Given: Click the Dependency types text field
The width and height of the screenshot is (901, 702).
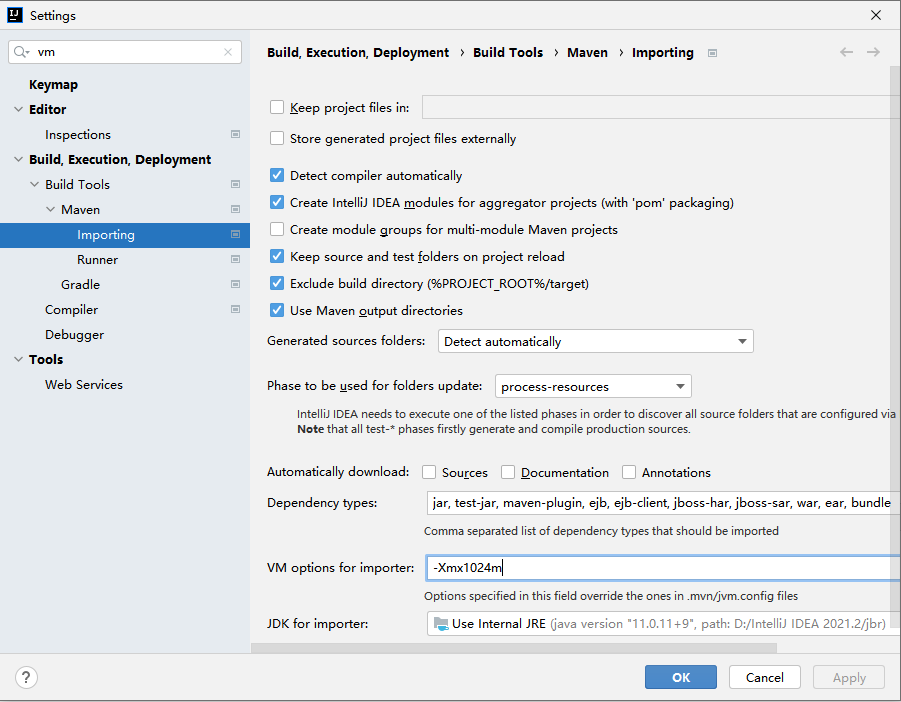Looking at the screenshot, I should pyautogui.click(x=663, y=503).
